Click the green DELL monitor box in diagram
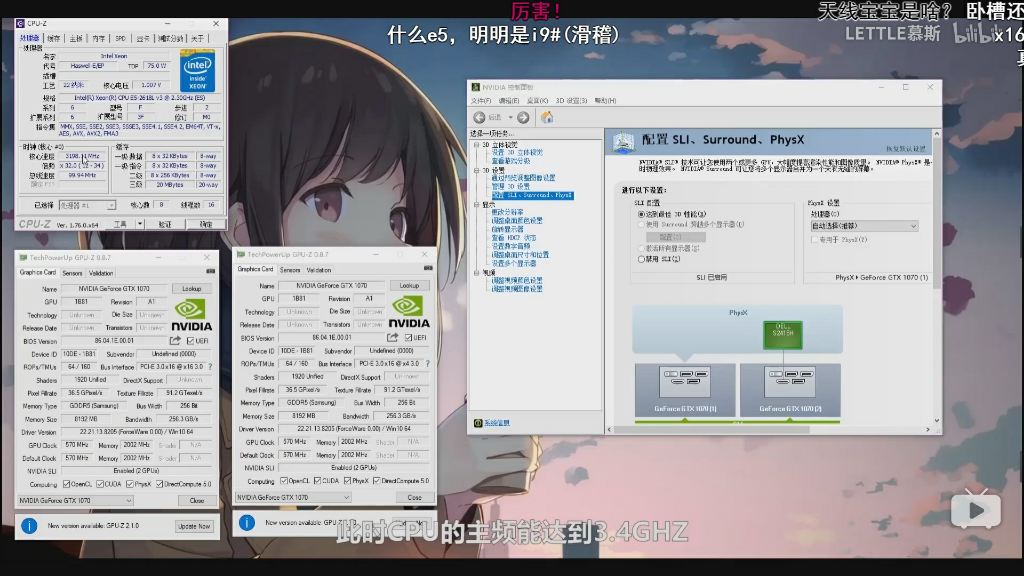This screenshot has height=576, width=1024. point(783,334)
